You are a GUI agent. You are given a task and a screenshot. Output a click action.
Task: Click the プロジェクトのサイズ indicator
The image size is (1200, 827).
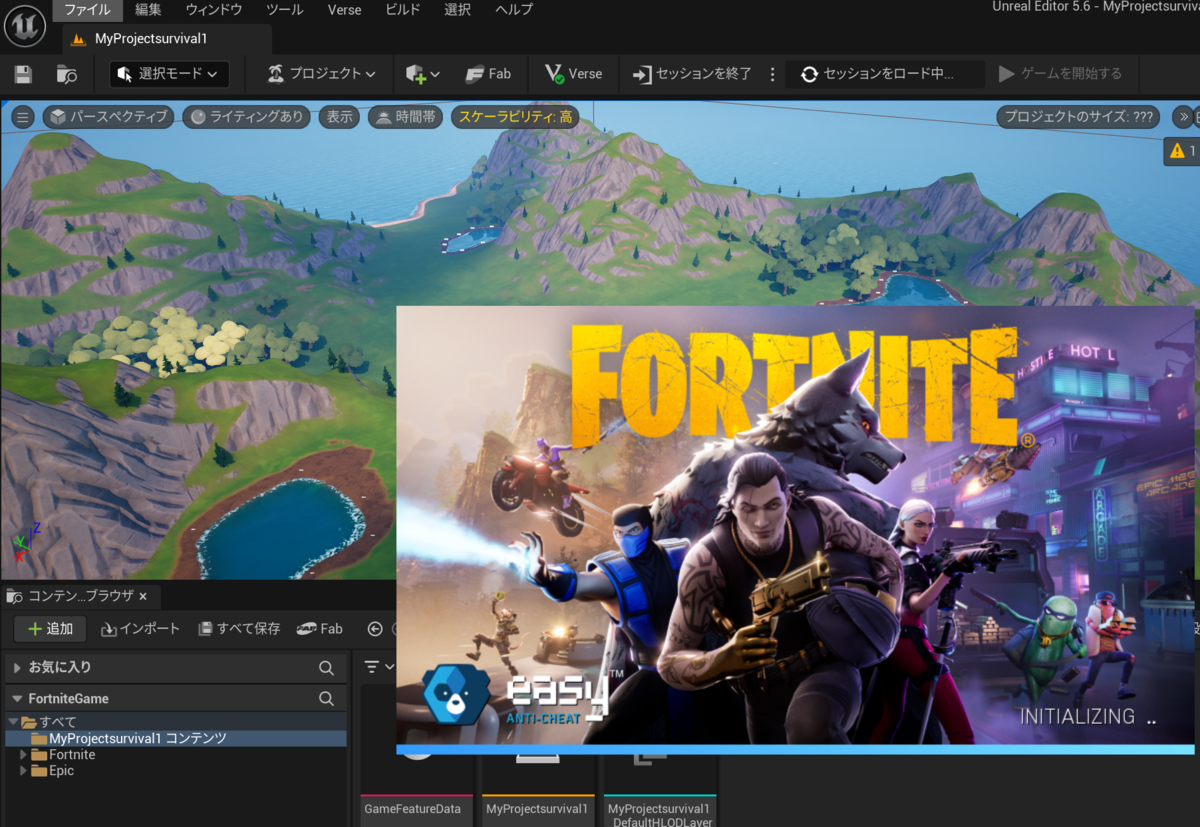pyautogui.click(x=1079, y=117)
